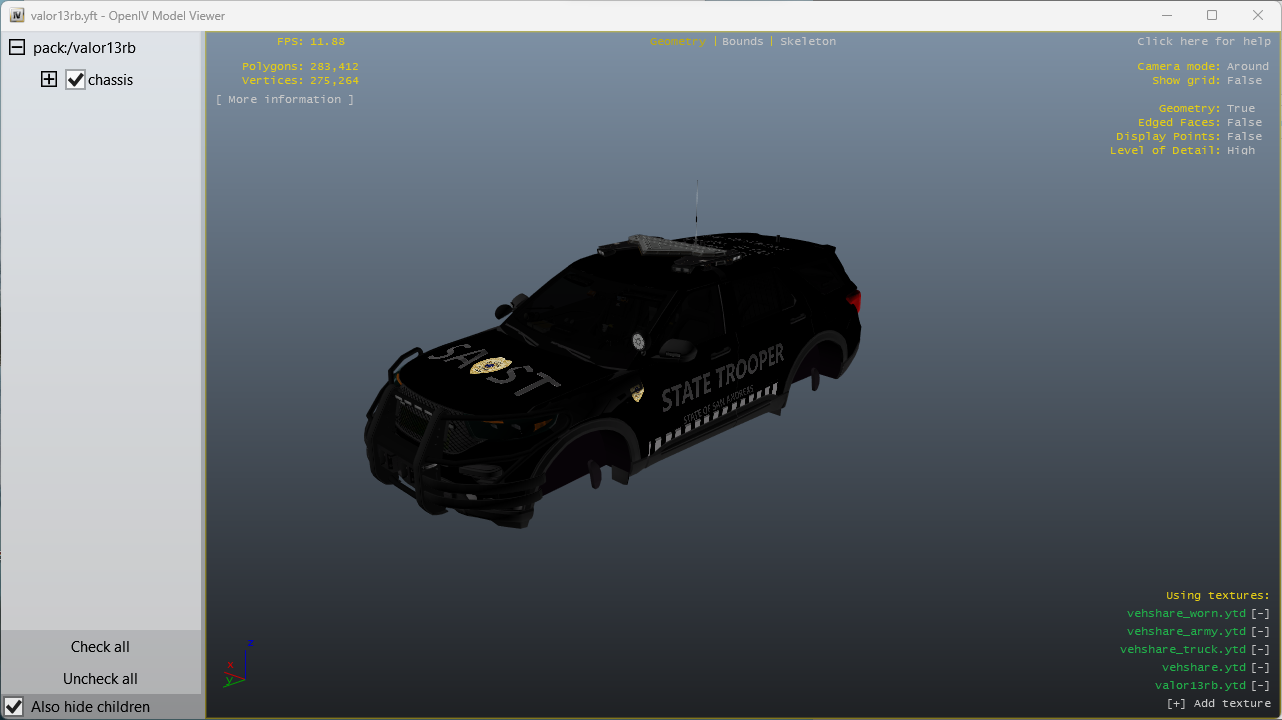Click the Add texture option
Screen dimensions: 1282x720
[x=1219, y=704]
